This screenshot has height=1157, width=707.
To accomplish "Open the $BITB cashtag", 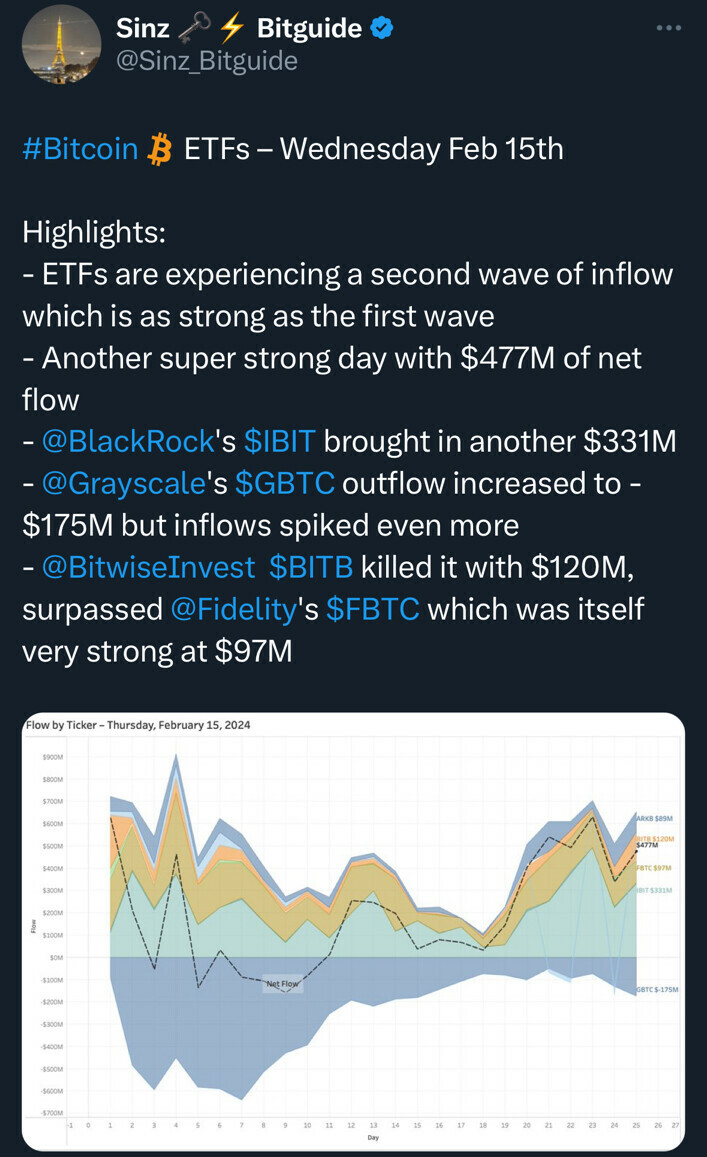I will click(x=311, y=567).
